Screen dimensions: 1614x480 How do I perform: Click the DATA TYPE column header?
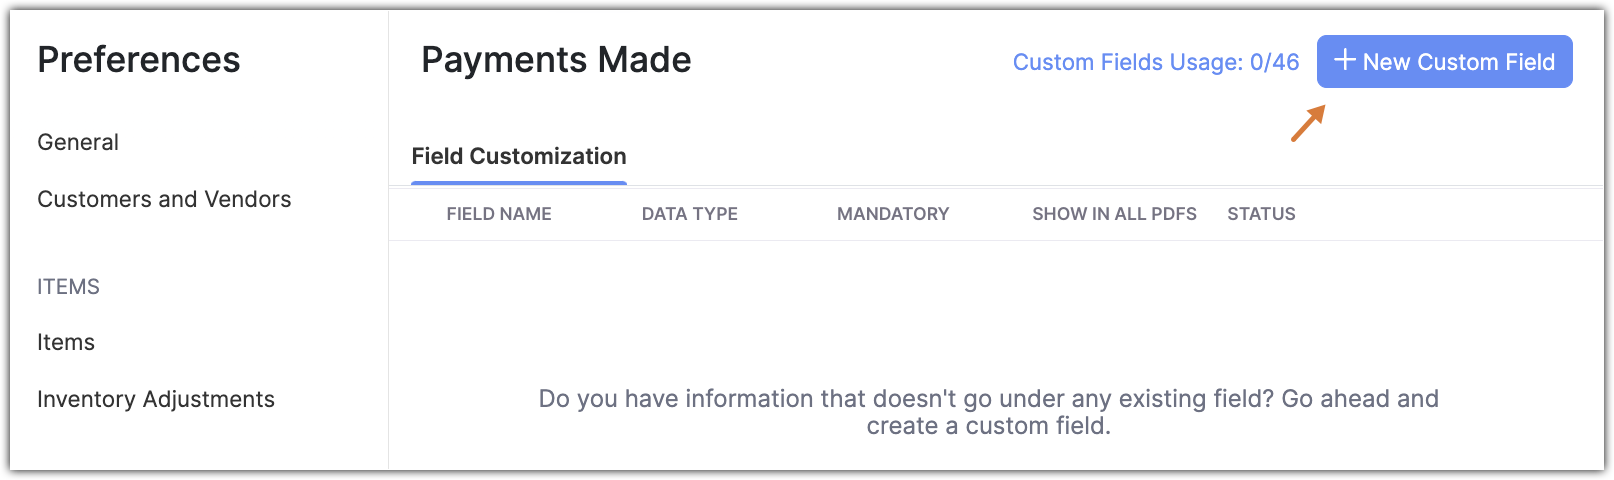[690, 214]
